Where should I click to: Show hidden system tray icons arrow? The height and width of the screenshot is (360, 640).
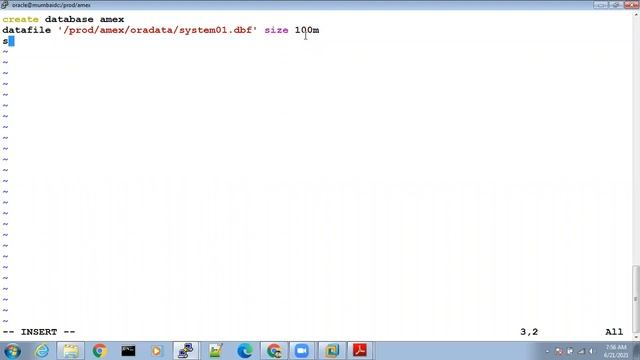(x=547, y=351)
